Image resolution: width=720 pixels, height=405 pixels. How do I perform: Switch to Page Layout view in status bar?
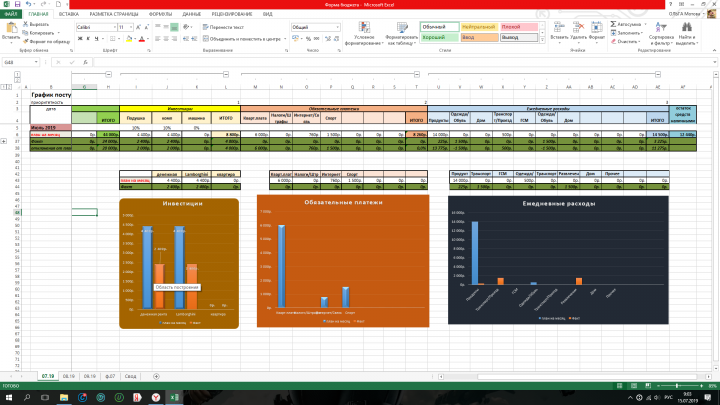click(634, 386)
